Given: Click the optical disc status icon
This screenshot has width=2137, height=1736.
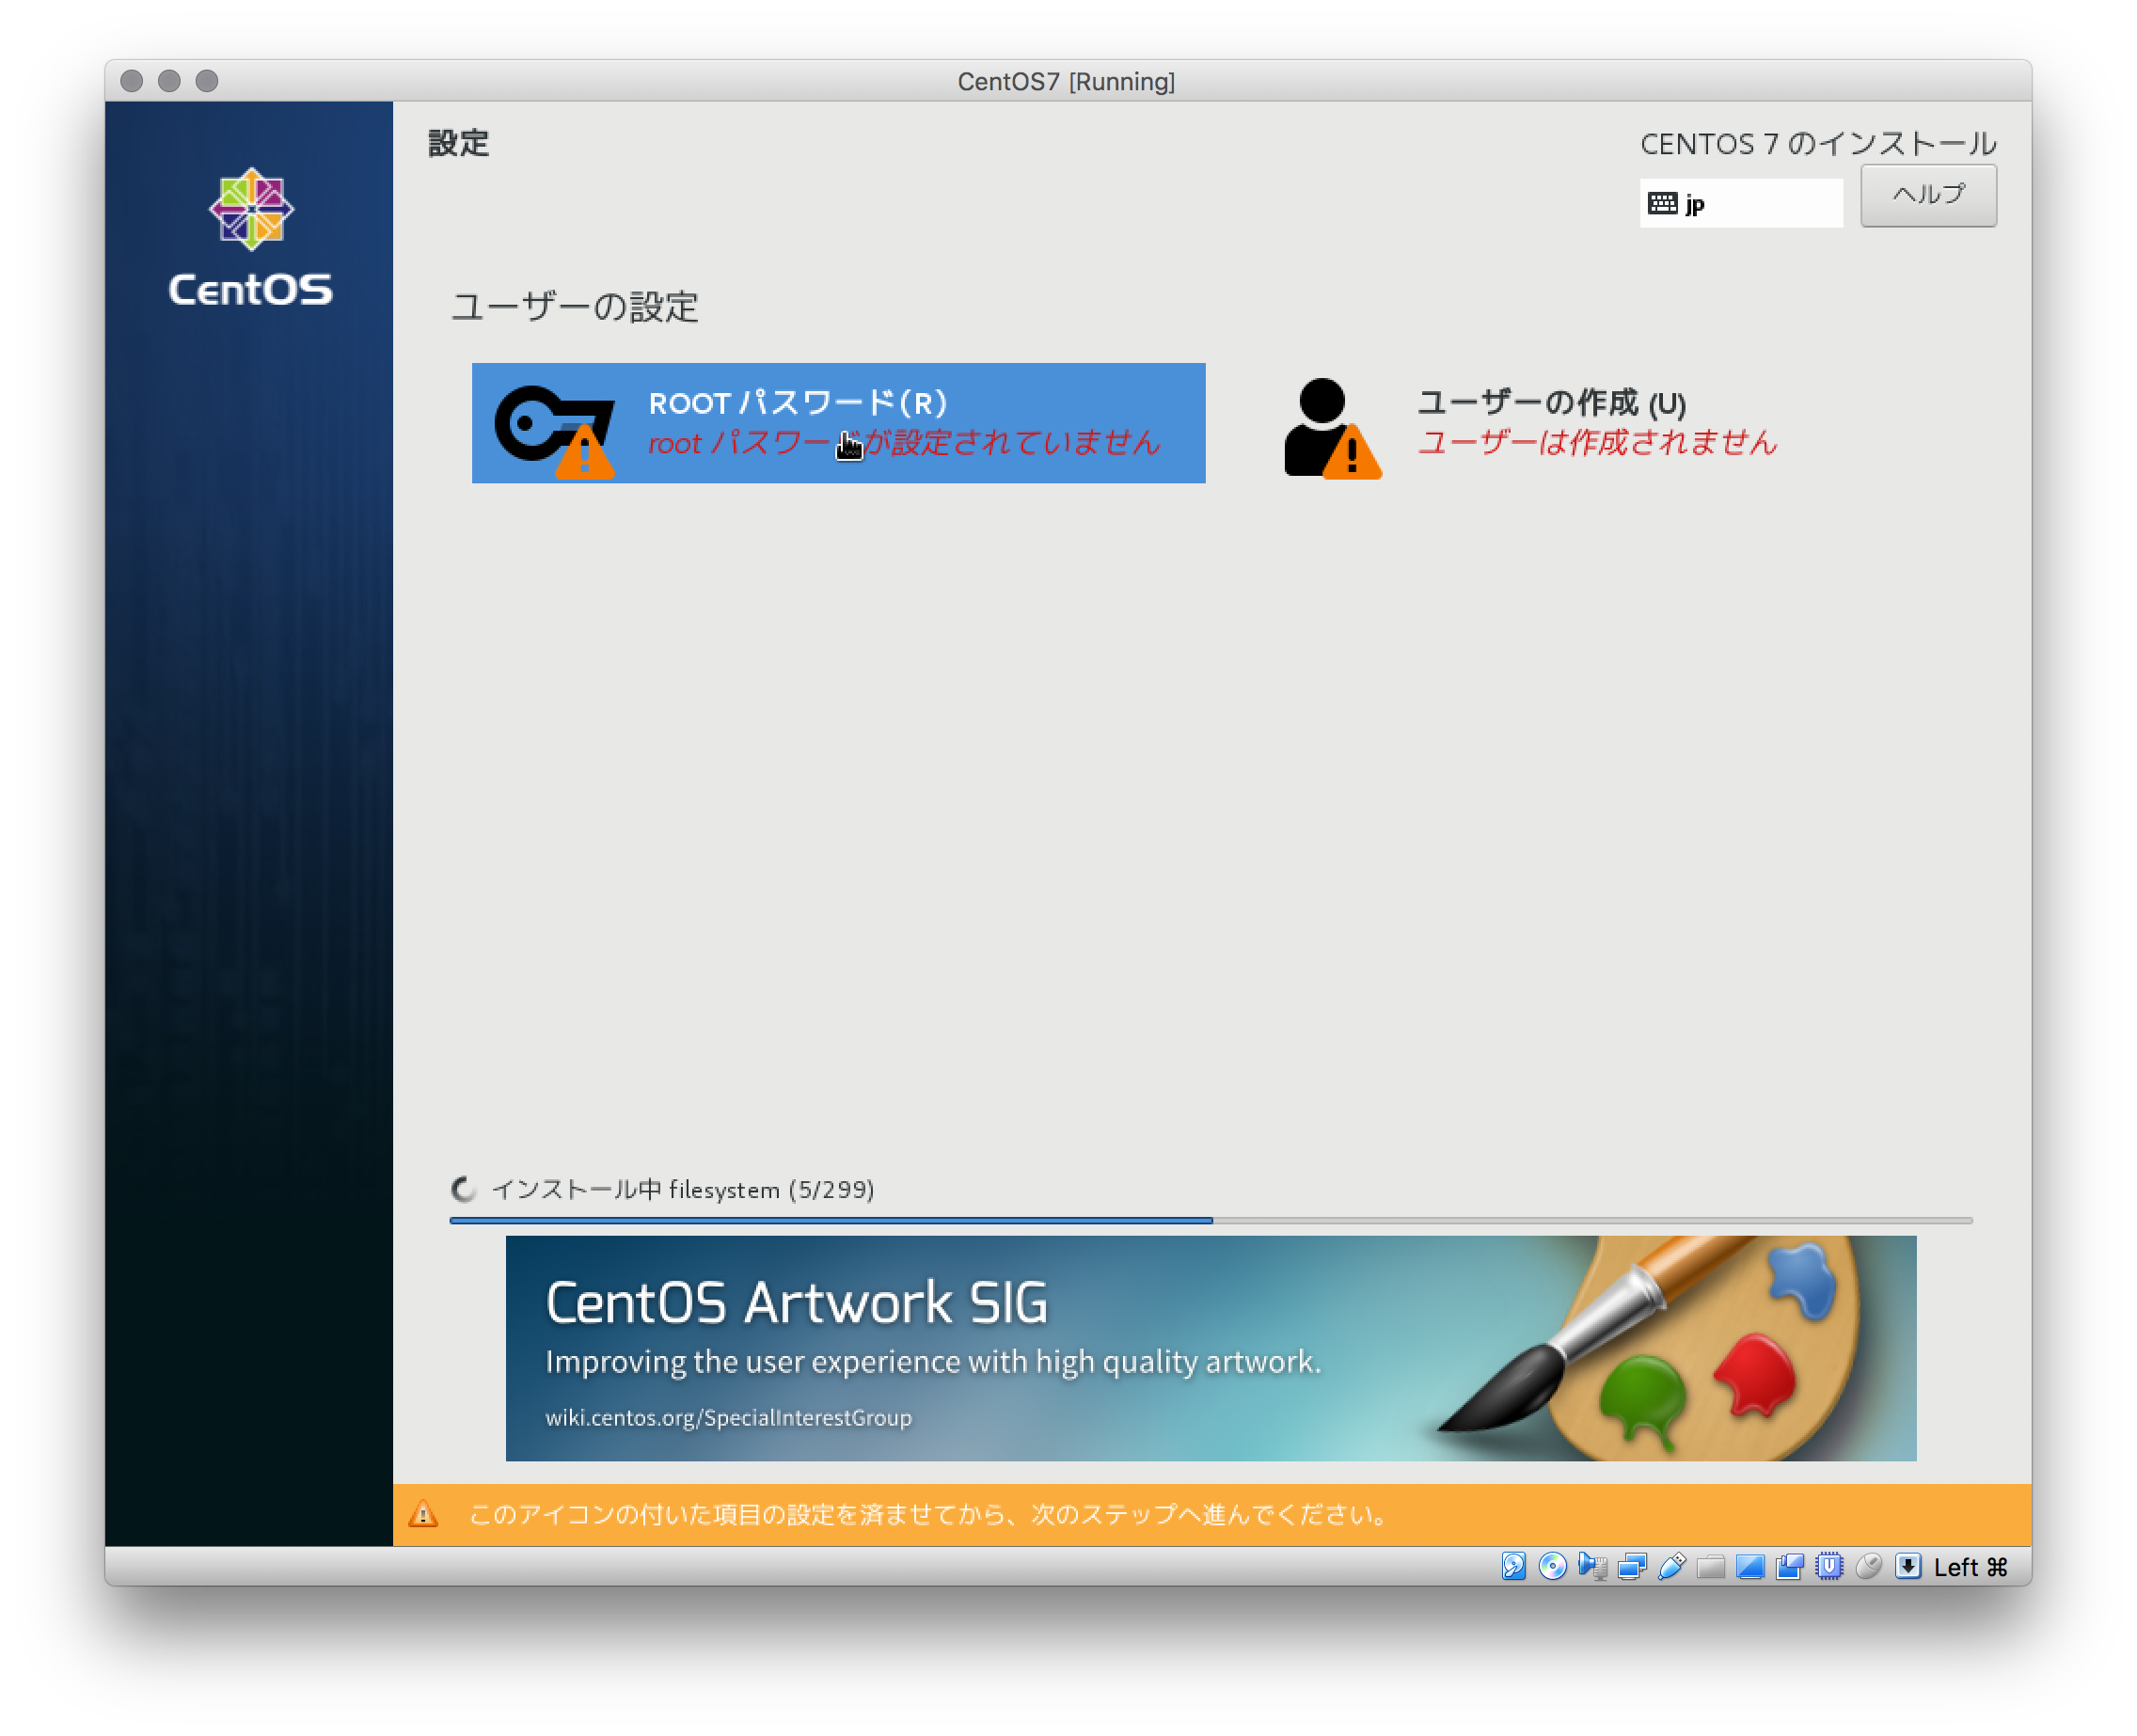Looking at the screenshot, I should pos(1551,1567).
